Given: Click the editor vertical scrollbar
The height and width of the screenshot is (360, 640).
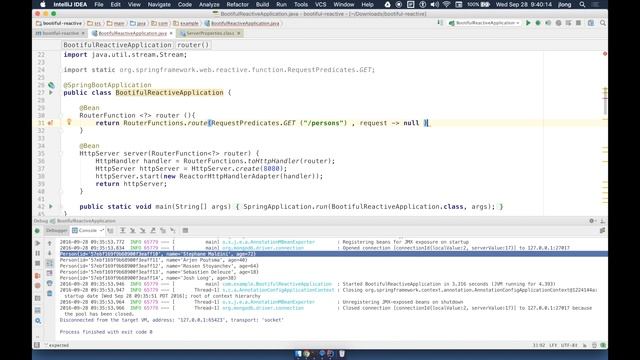Looking at the screenshot, I should coord(605,102).
